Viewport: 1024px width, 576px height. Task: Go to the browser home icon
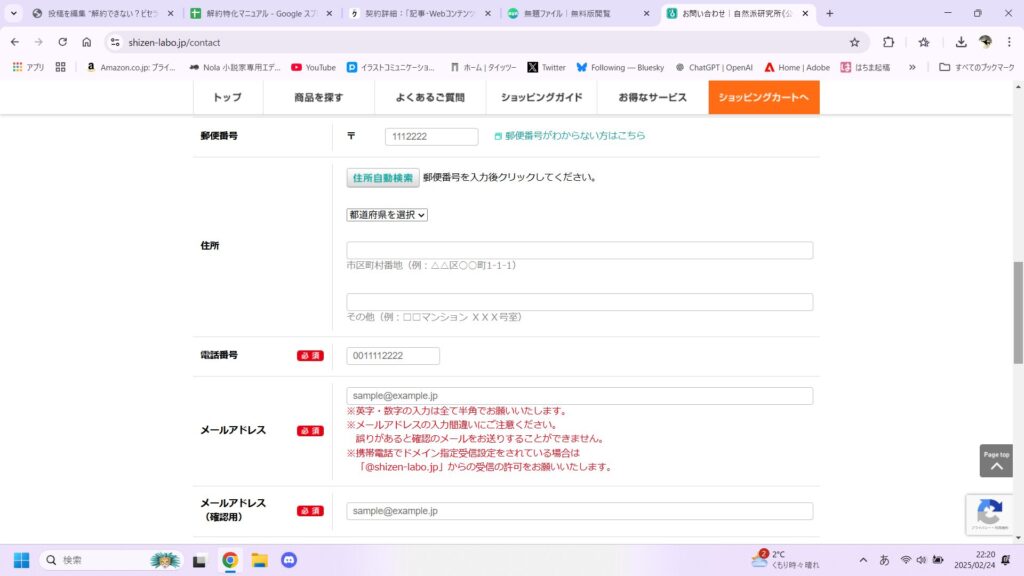87,42
